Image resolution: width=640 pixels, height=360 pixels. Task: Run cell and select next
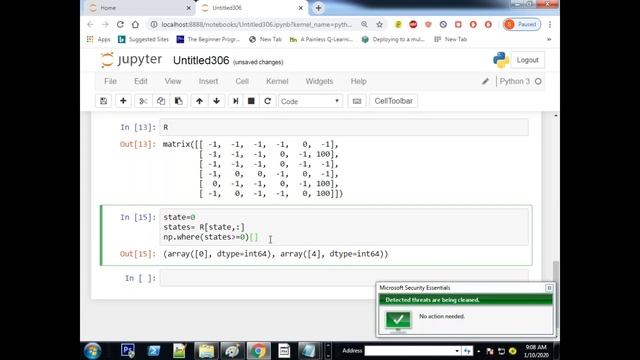(x=236, y=101)
